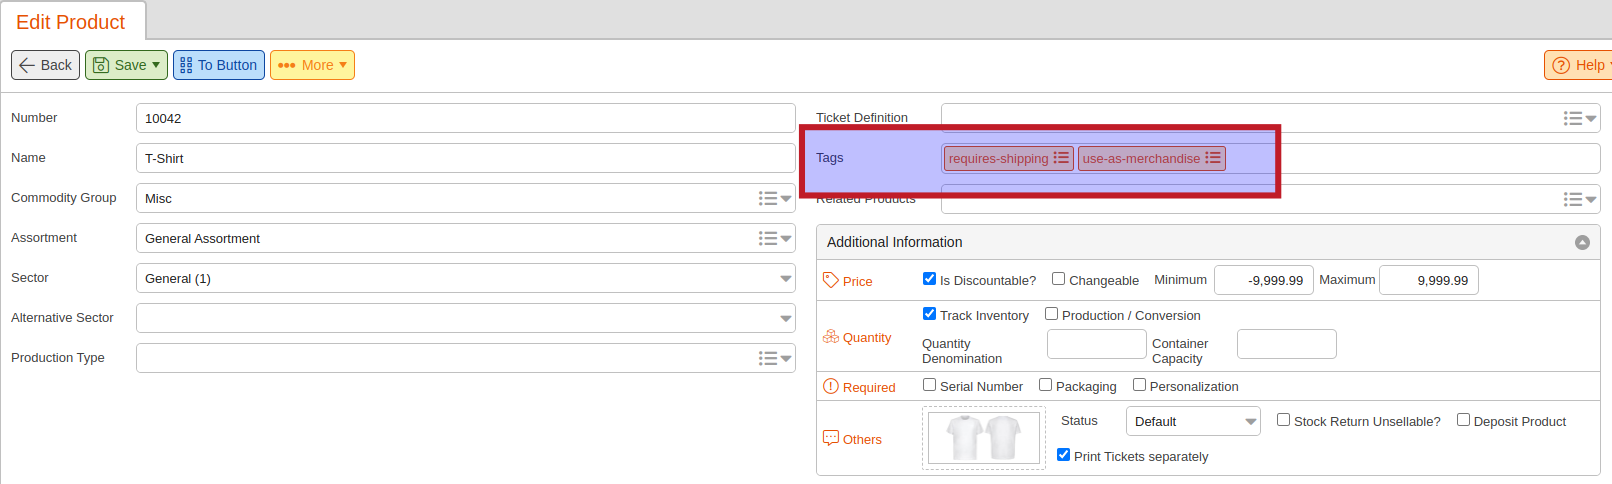
Task: Uncheck the Is Discountable checkbox
Action: (x=929, y=279)
